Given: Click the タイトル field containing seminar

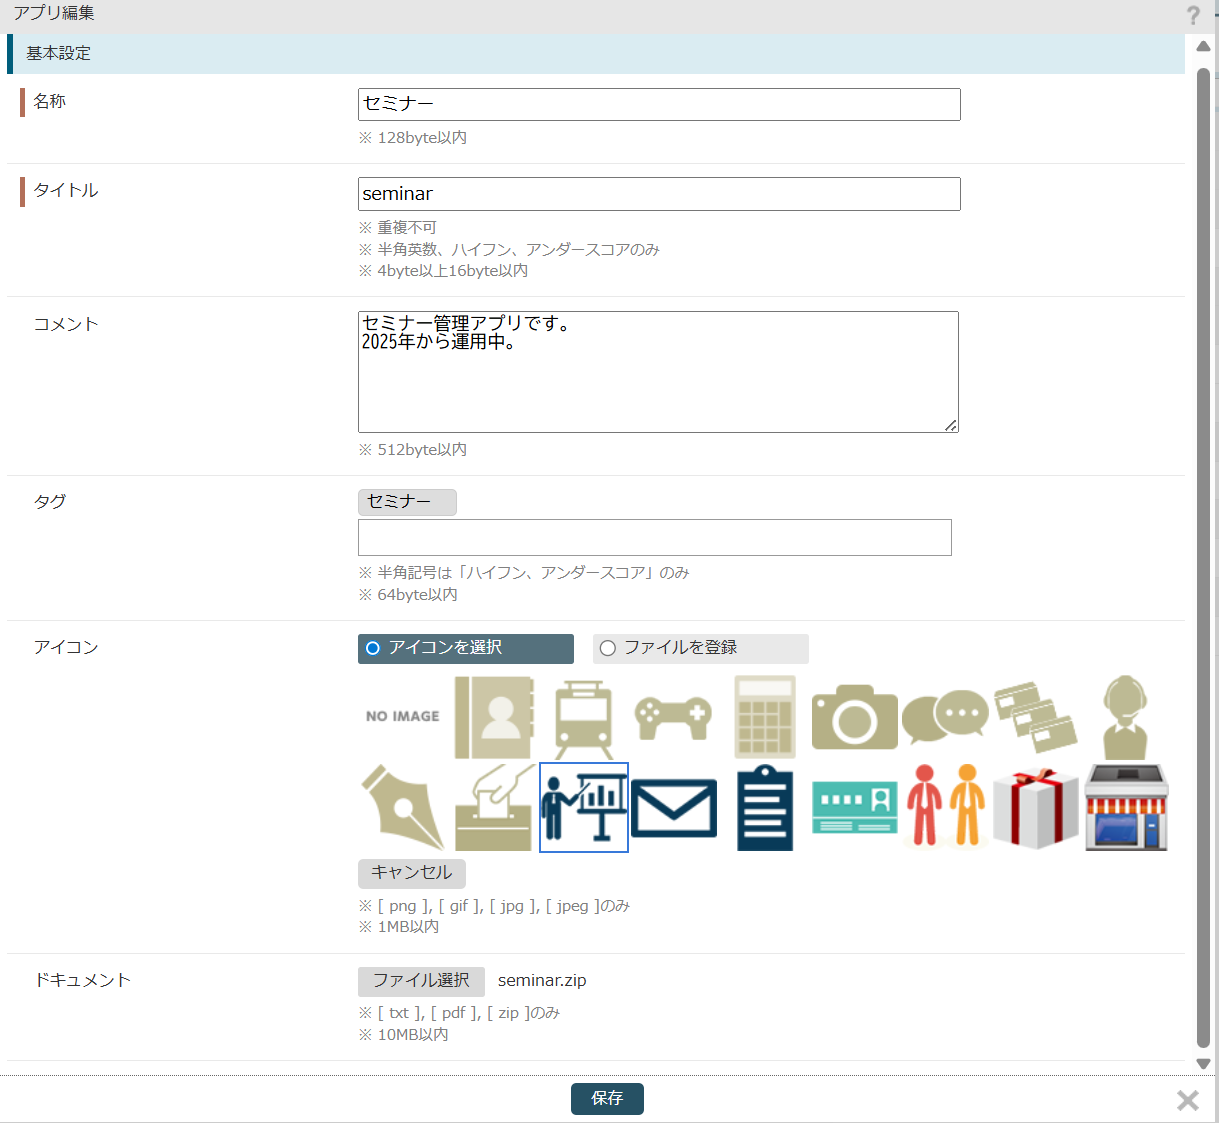Looking at the screenshot, I should point(659,194).
